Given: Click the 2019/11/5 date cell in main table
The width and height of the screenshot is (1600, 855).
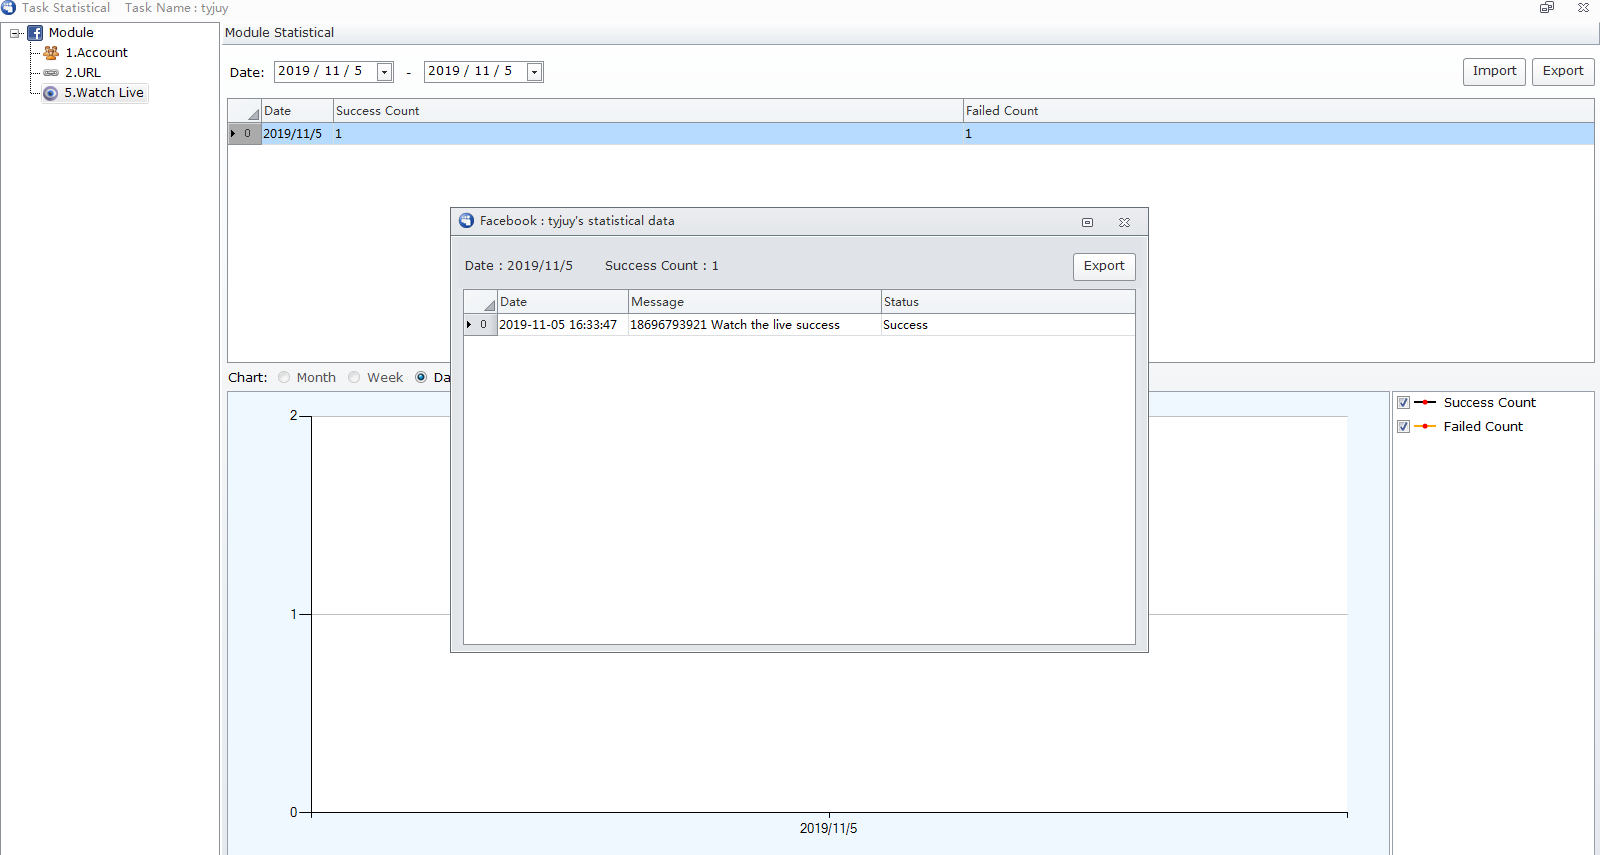Looking at the screenshot, I should pos(297,134).
